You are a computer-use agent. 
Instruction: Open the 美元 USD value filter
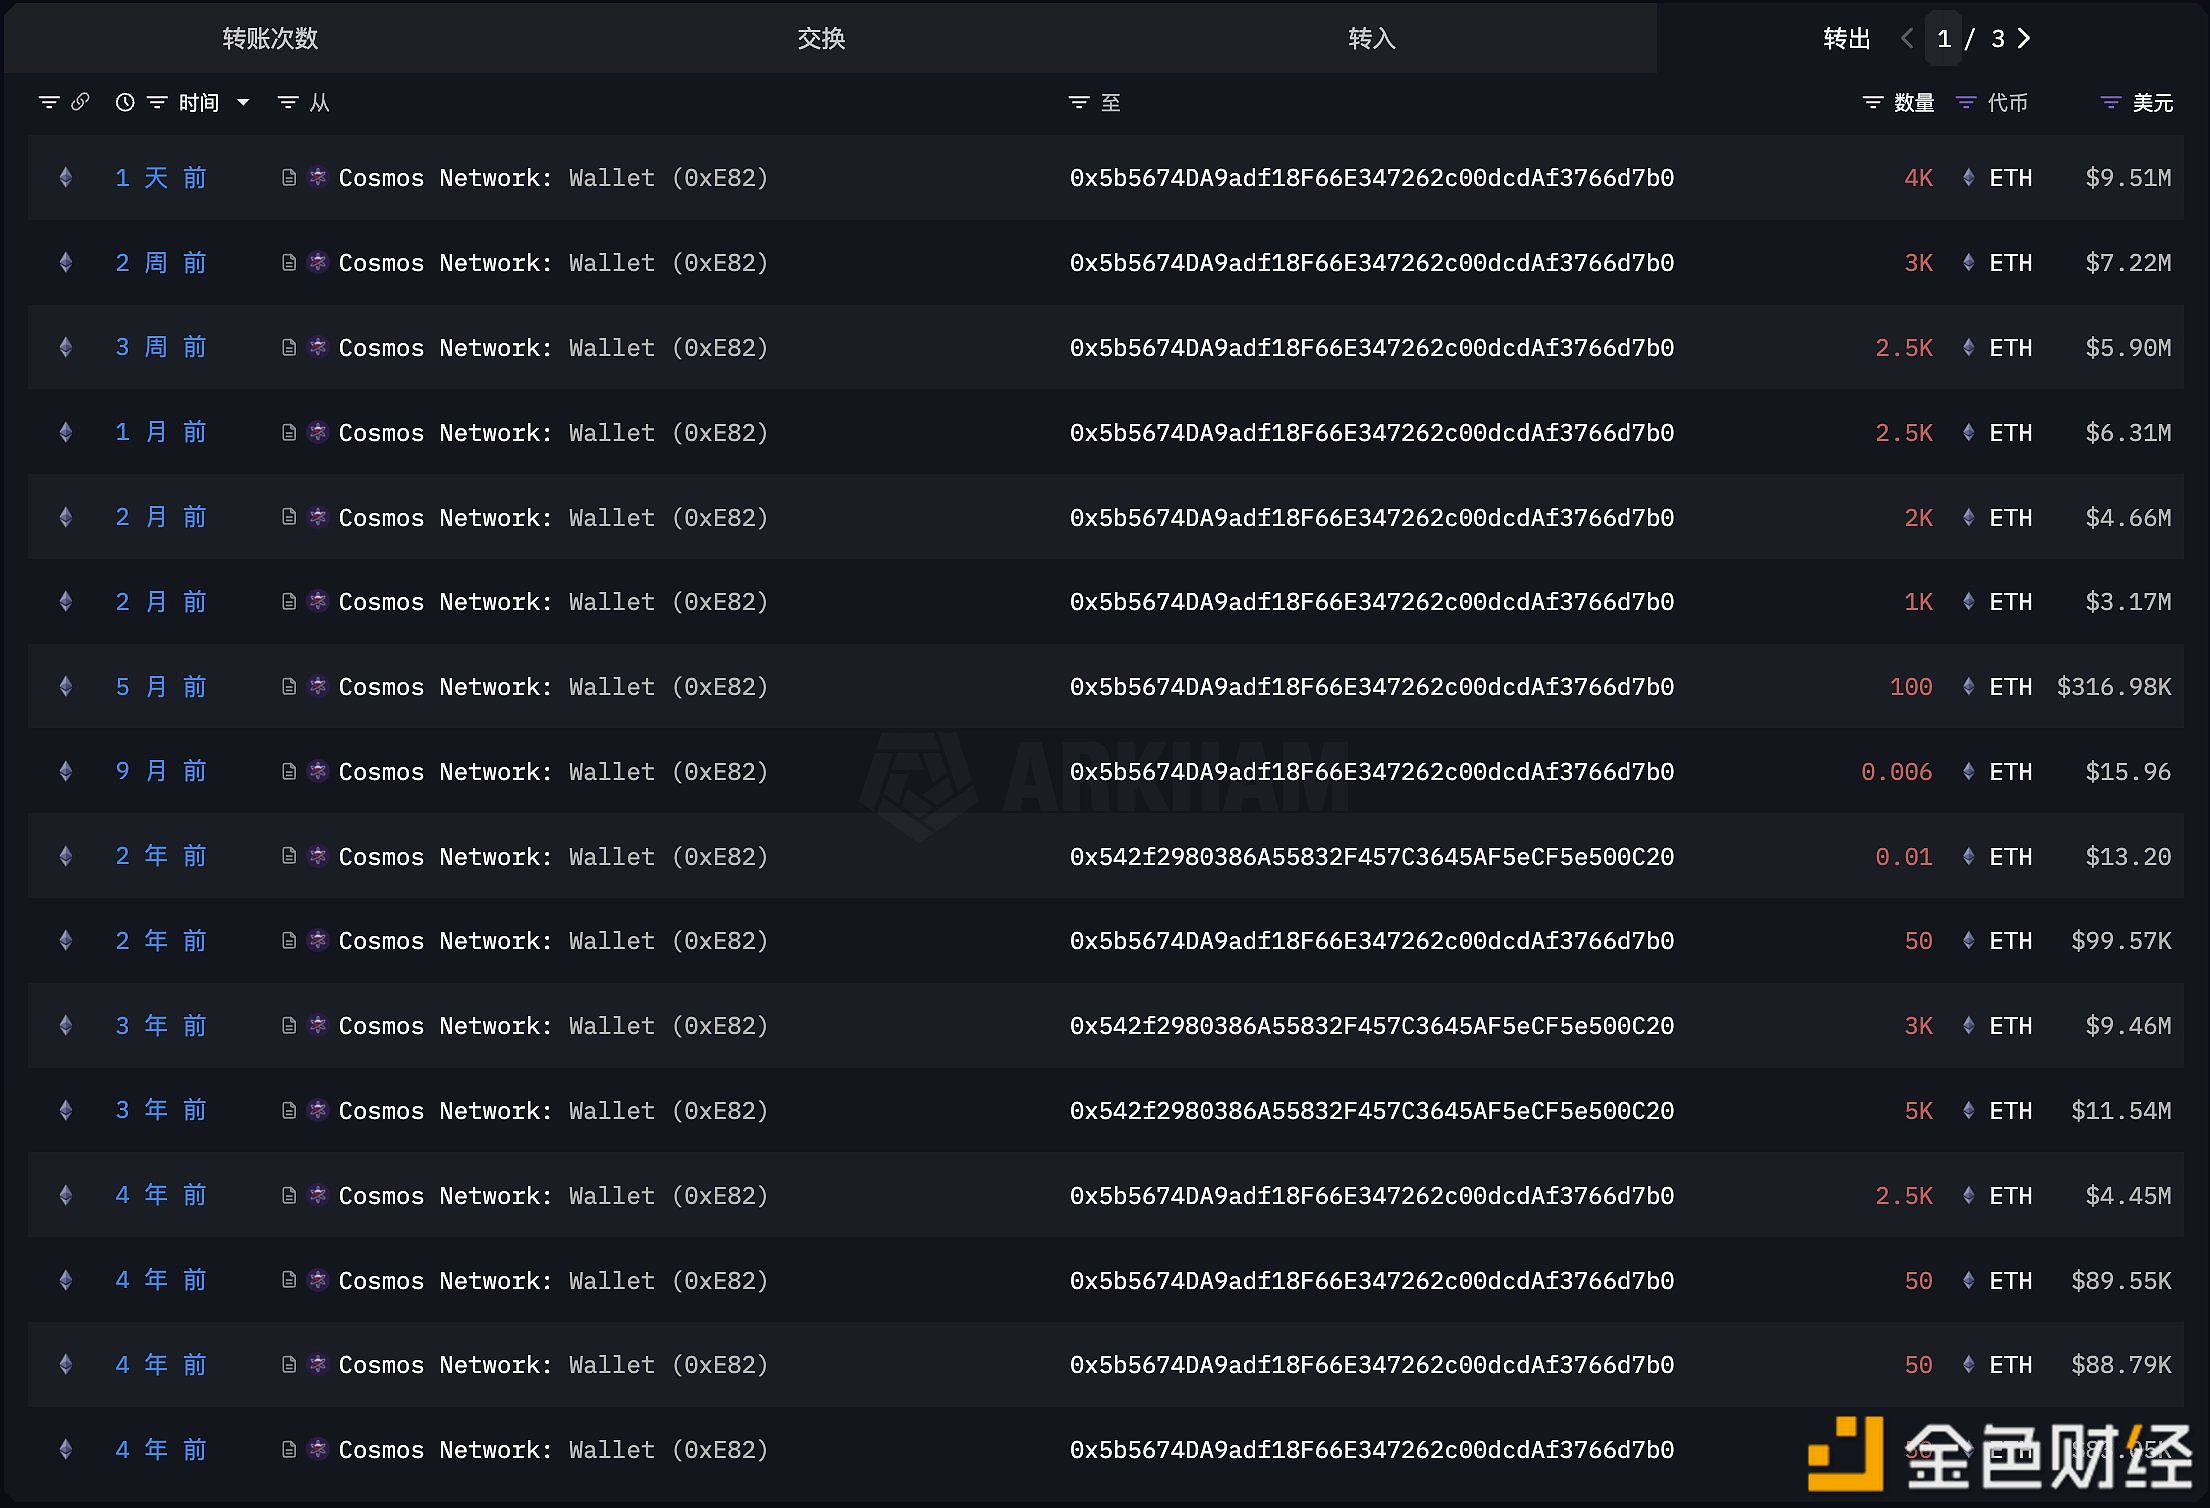click(2111, 102)
